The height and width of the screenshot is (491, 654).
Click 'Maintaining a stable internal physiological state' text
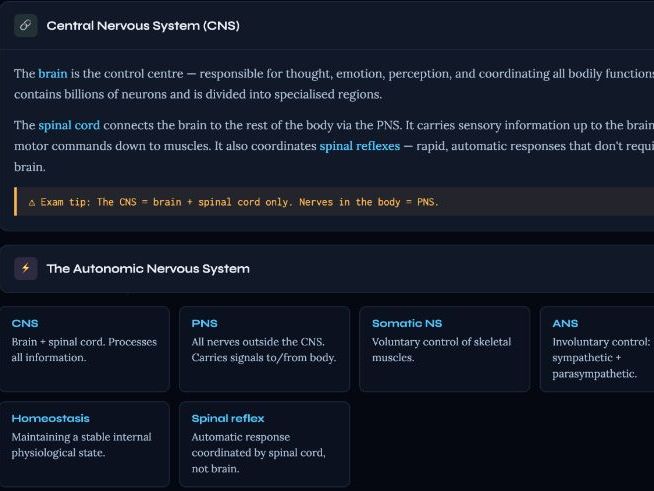[x=81, y=445]
